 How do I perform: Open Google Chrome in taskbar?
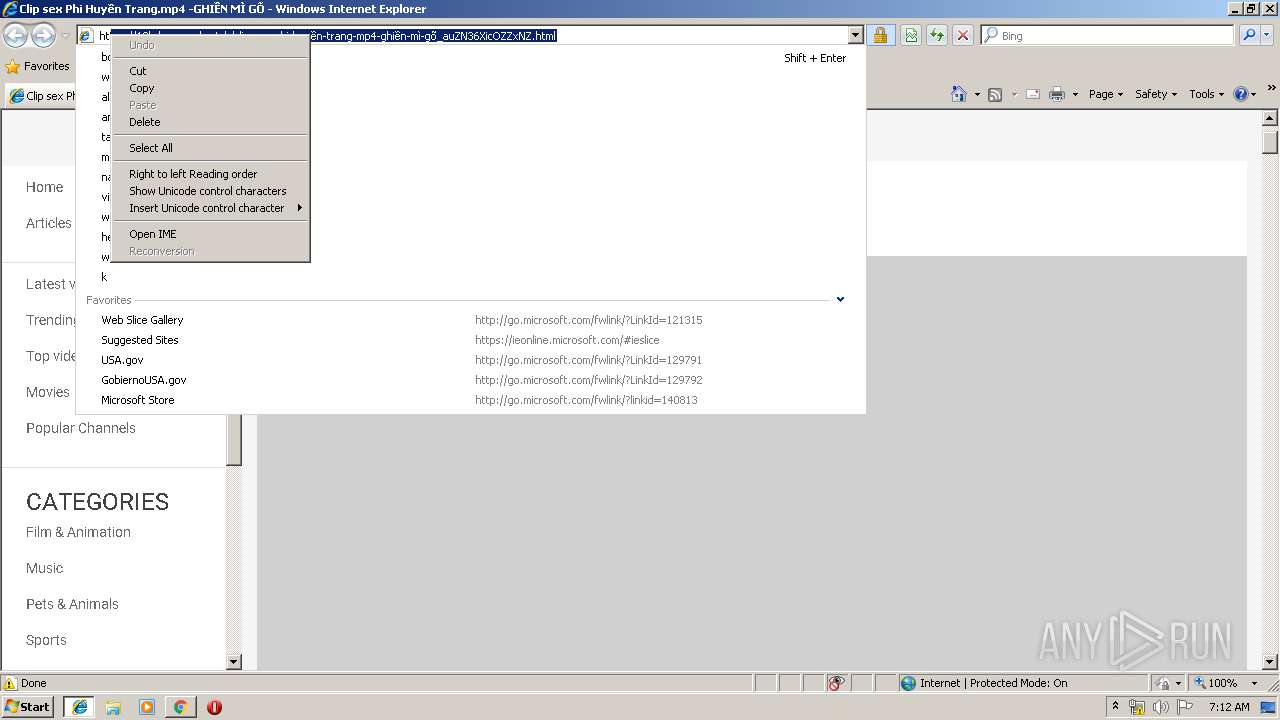point(180,707)
